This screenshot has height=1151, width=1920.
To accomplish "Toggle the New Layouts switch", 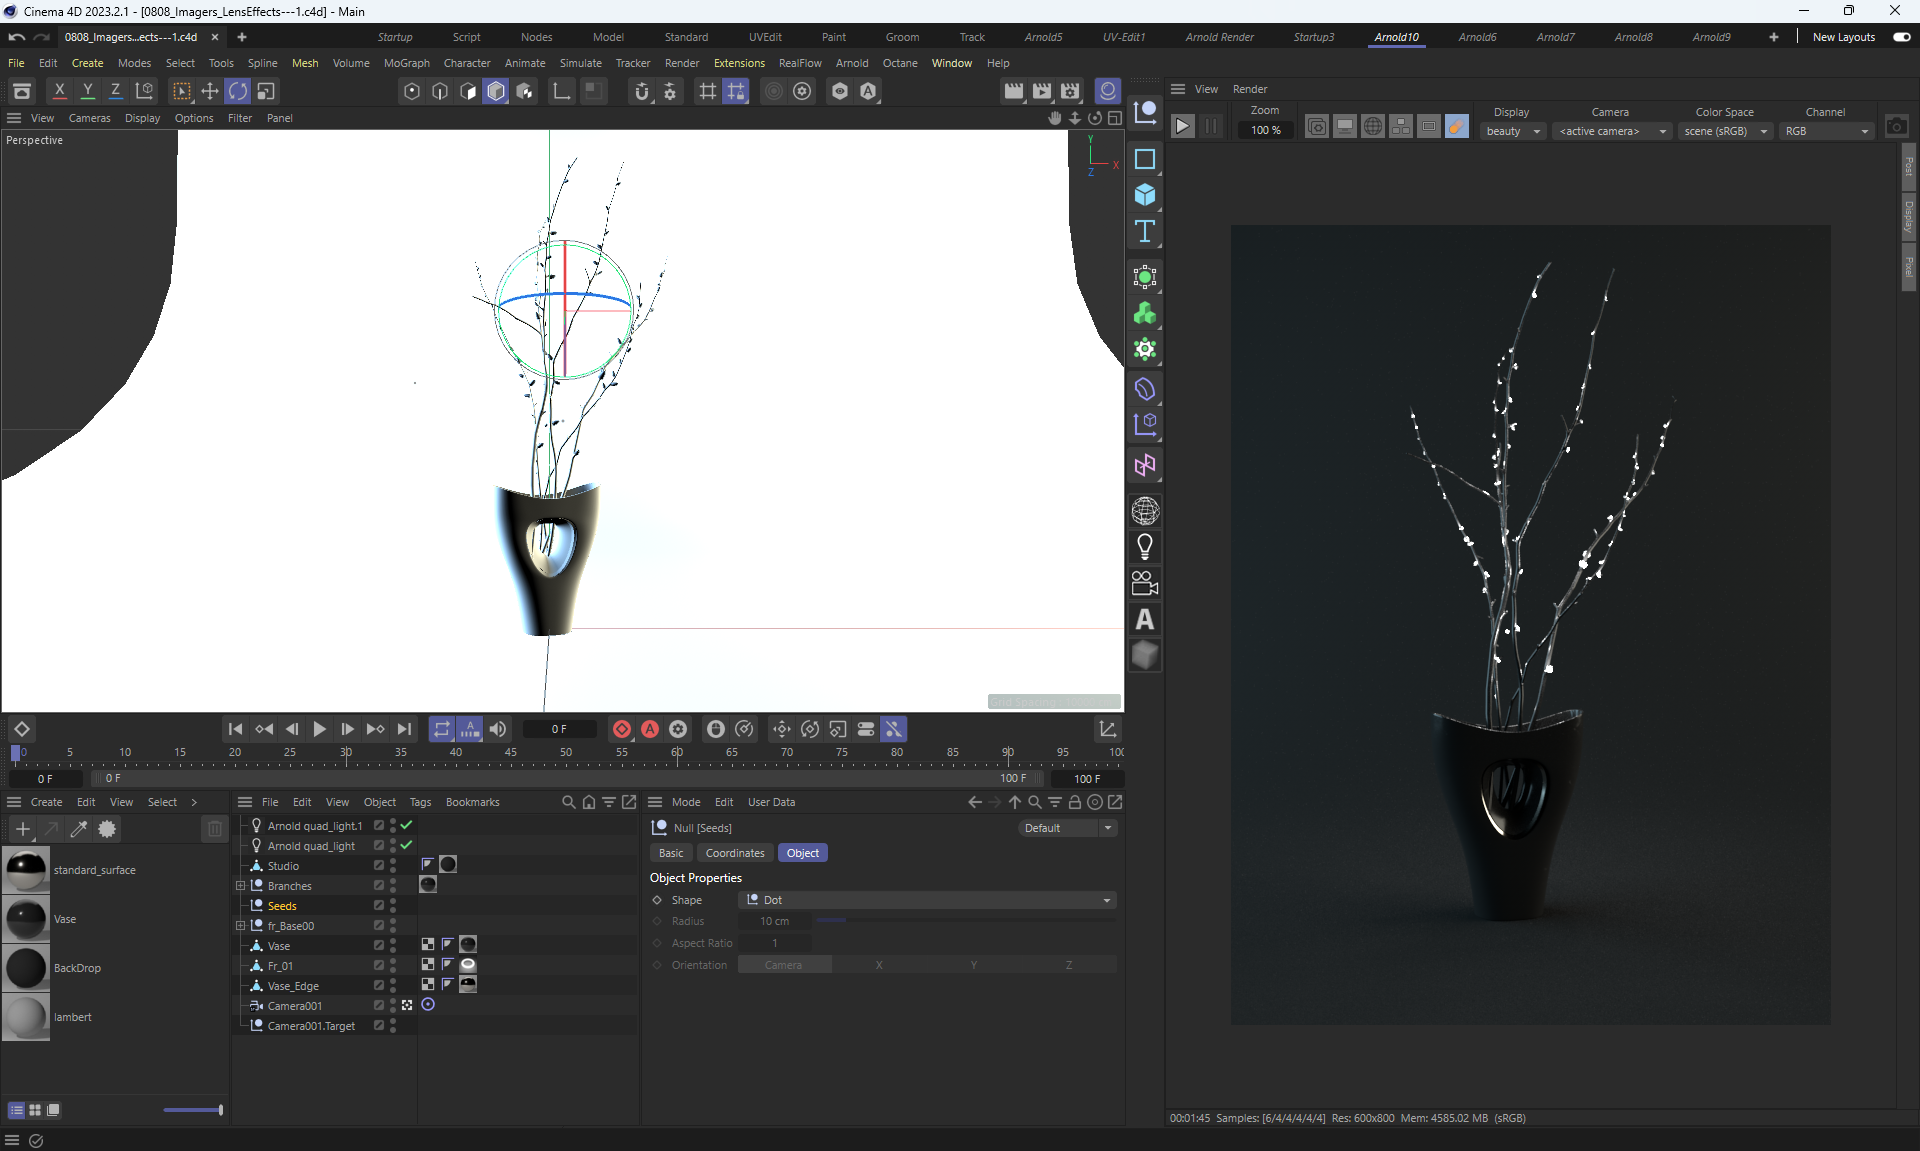I will tap(1902, 37).
